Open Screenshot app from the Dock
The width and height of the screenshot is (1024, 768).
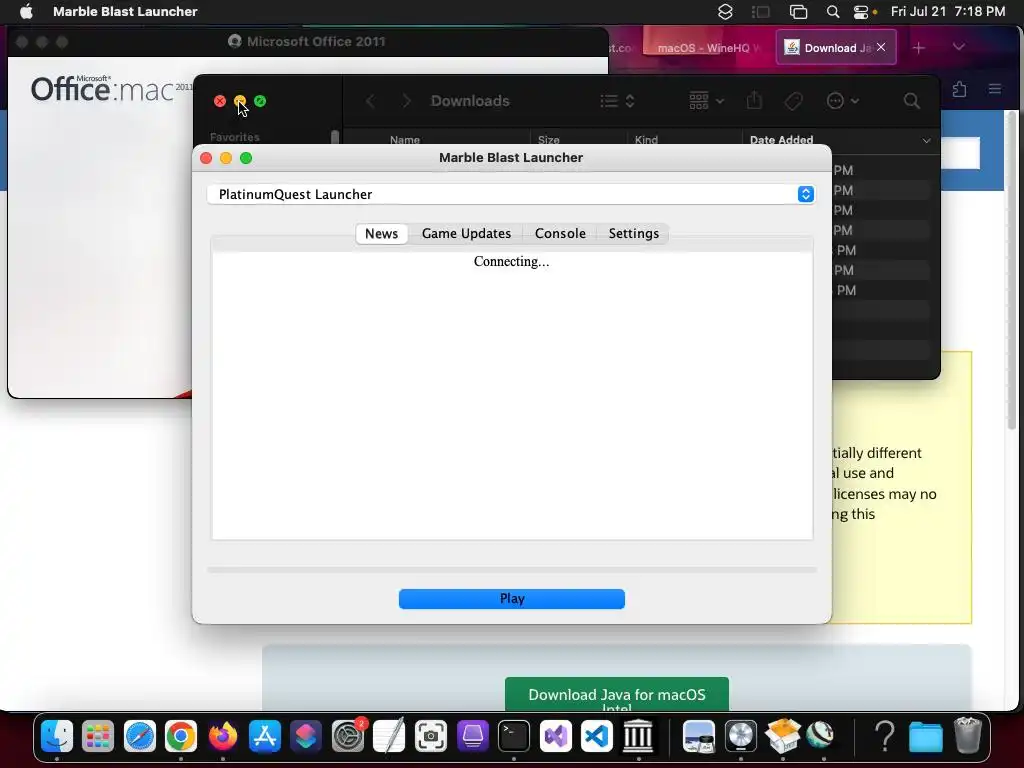[431, 737]
